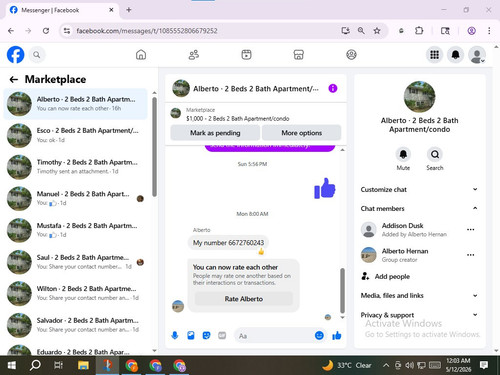Open File Explorer from taskbar

coord(83,365)
